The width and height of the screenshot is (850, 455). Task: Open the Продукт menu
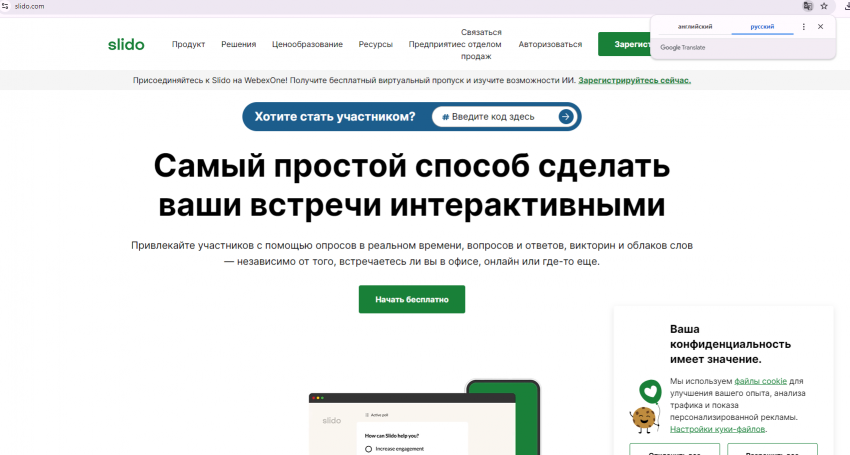point(188,44)
